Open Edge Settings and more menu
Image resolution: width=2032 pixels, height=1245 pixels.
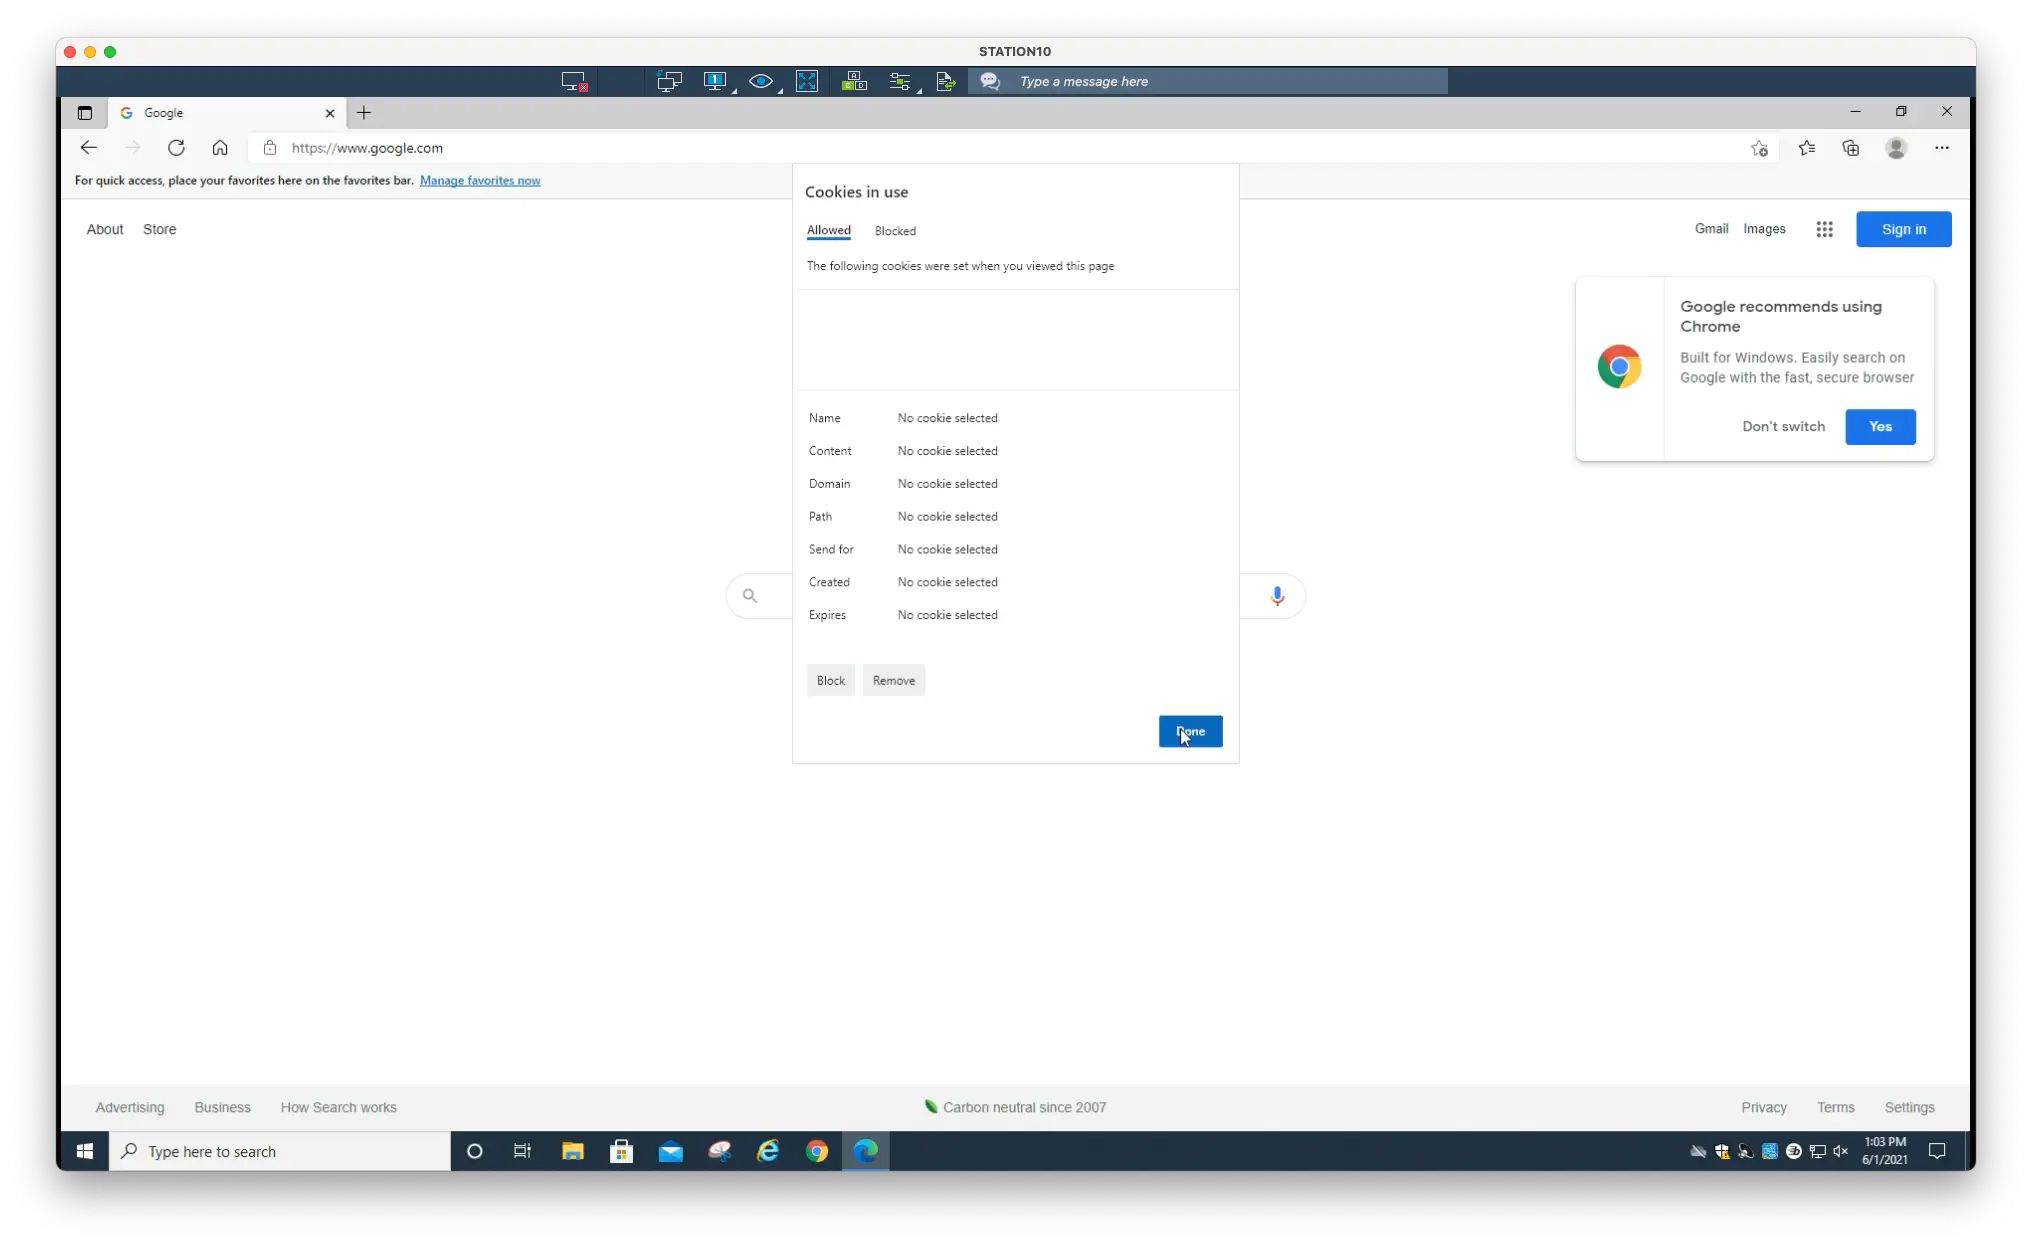1941,148
